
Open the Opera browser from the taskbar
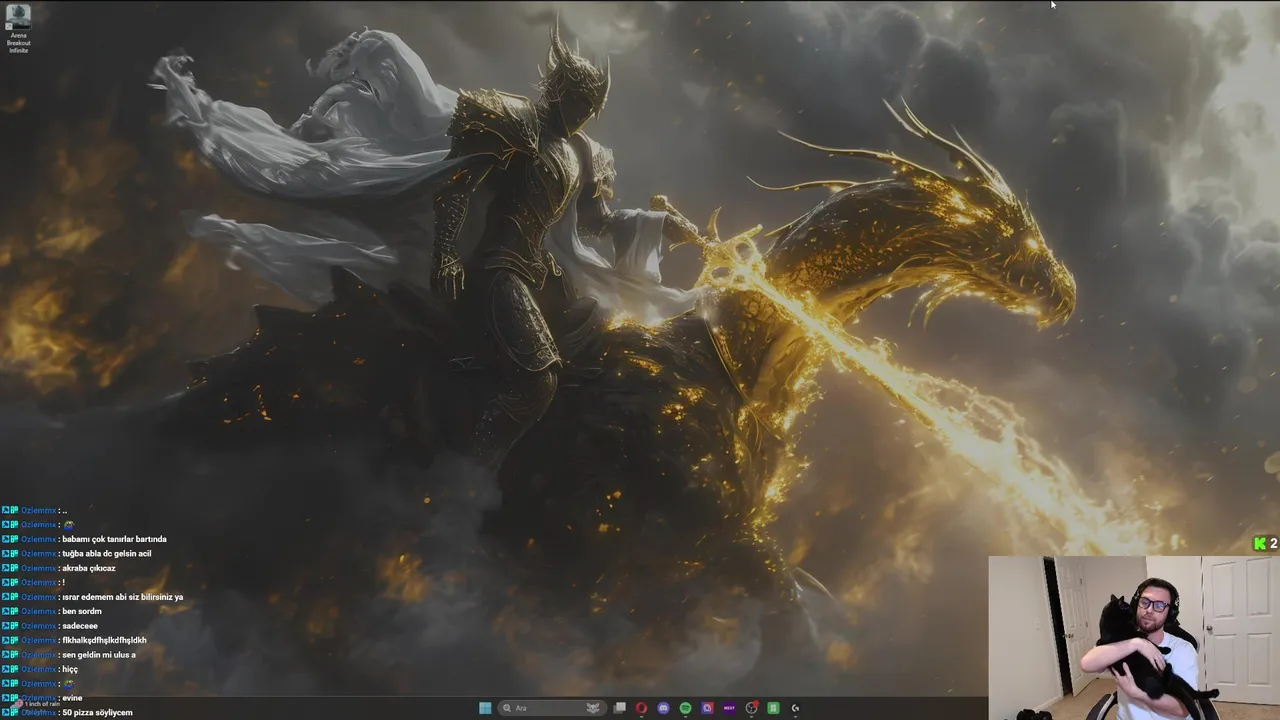tap(642, 708)
